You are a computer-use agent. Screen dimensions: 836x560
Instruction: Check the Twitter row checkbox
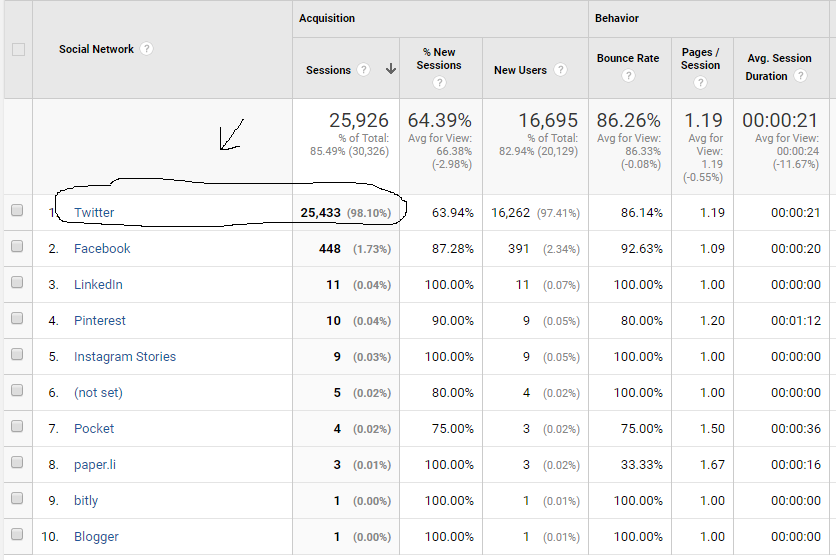pyautogui.click(x=17, y=210)
